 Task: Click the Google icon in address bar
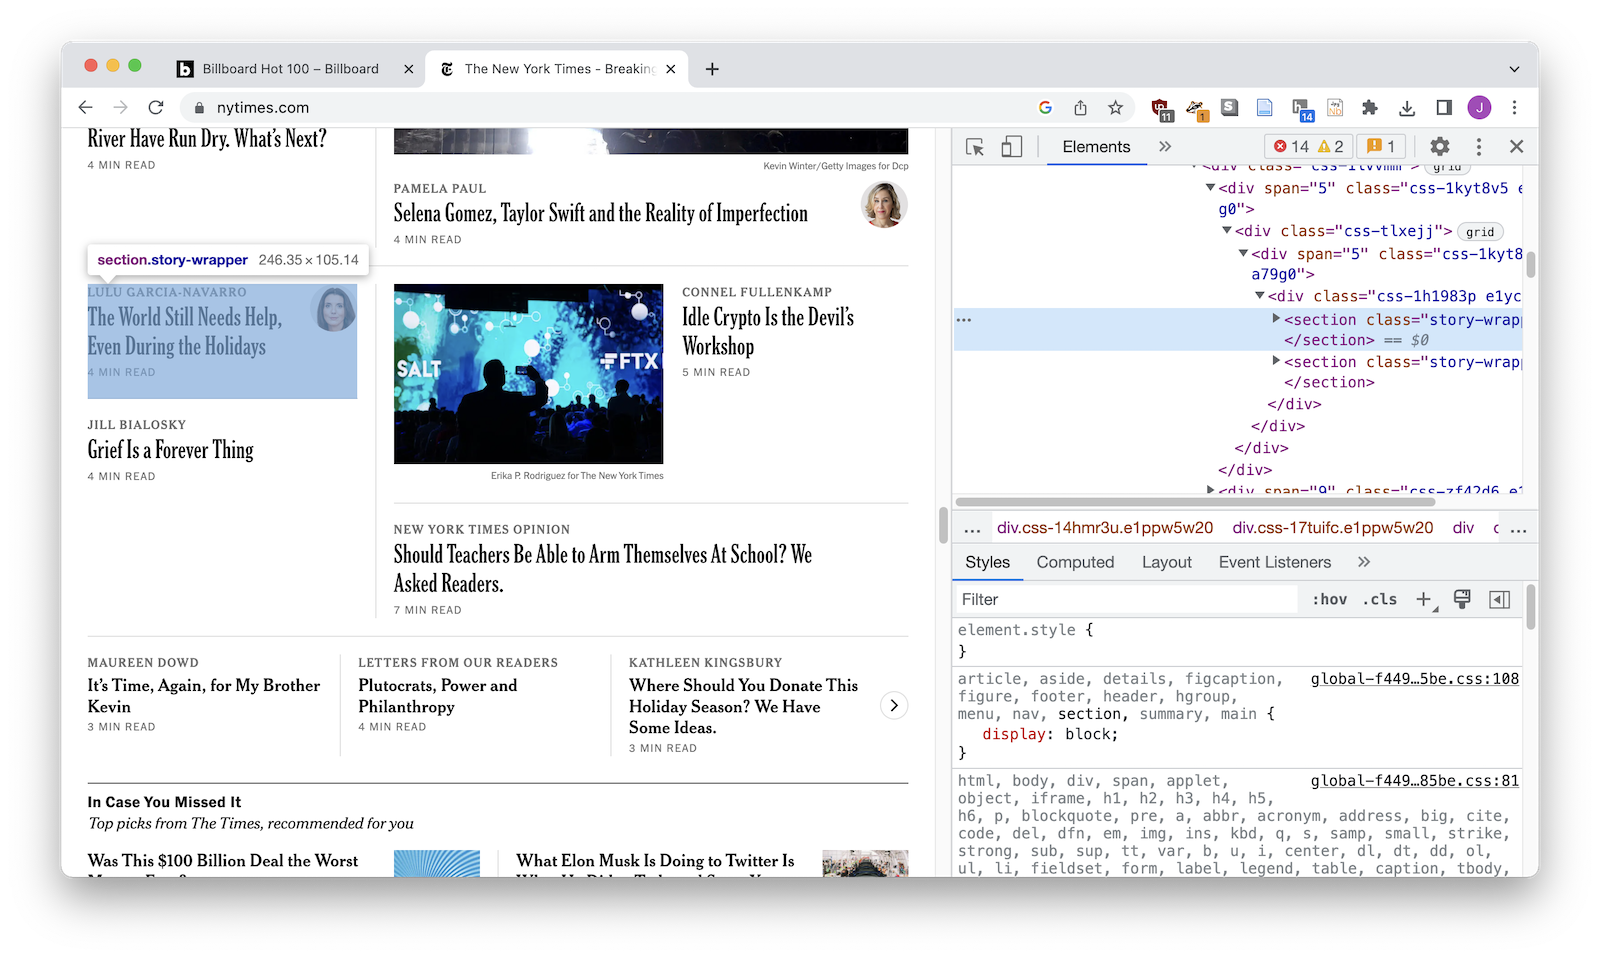pyautogui.click(x=1045, y=108)
